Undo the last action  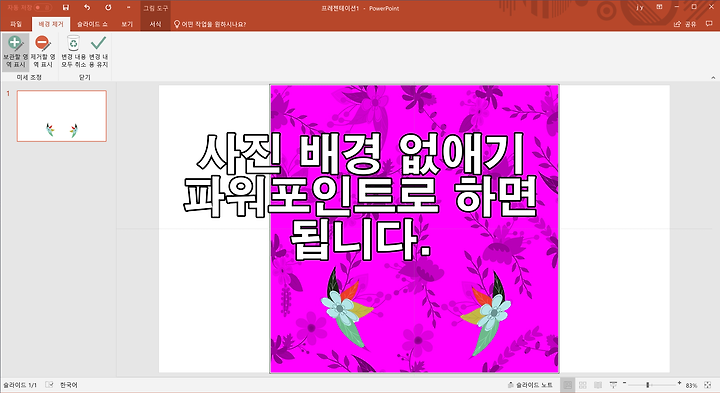coord(87,7)
